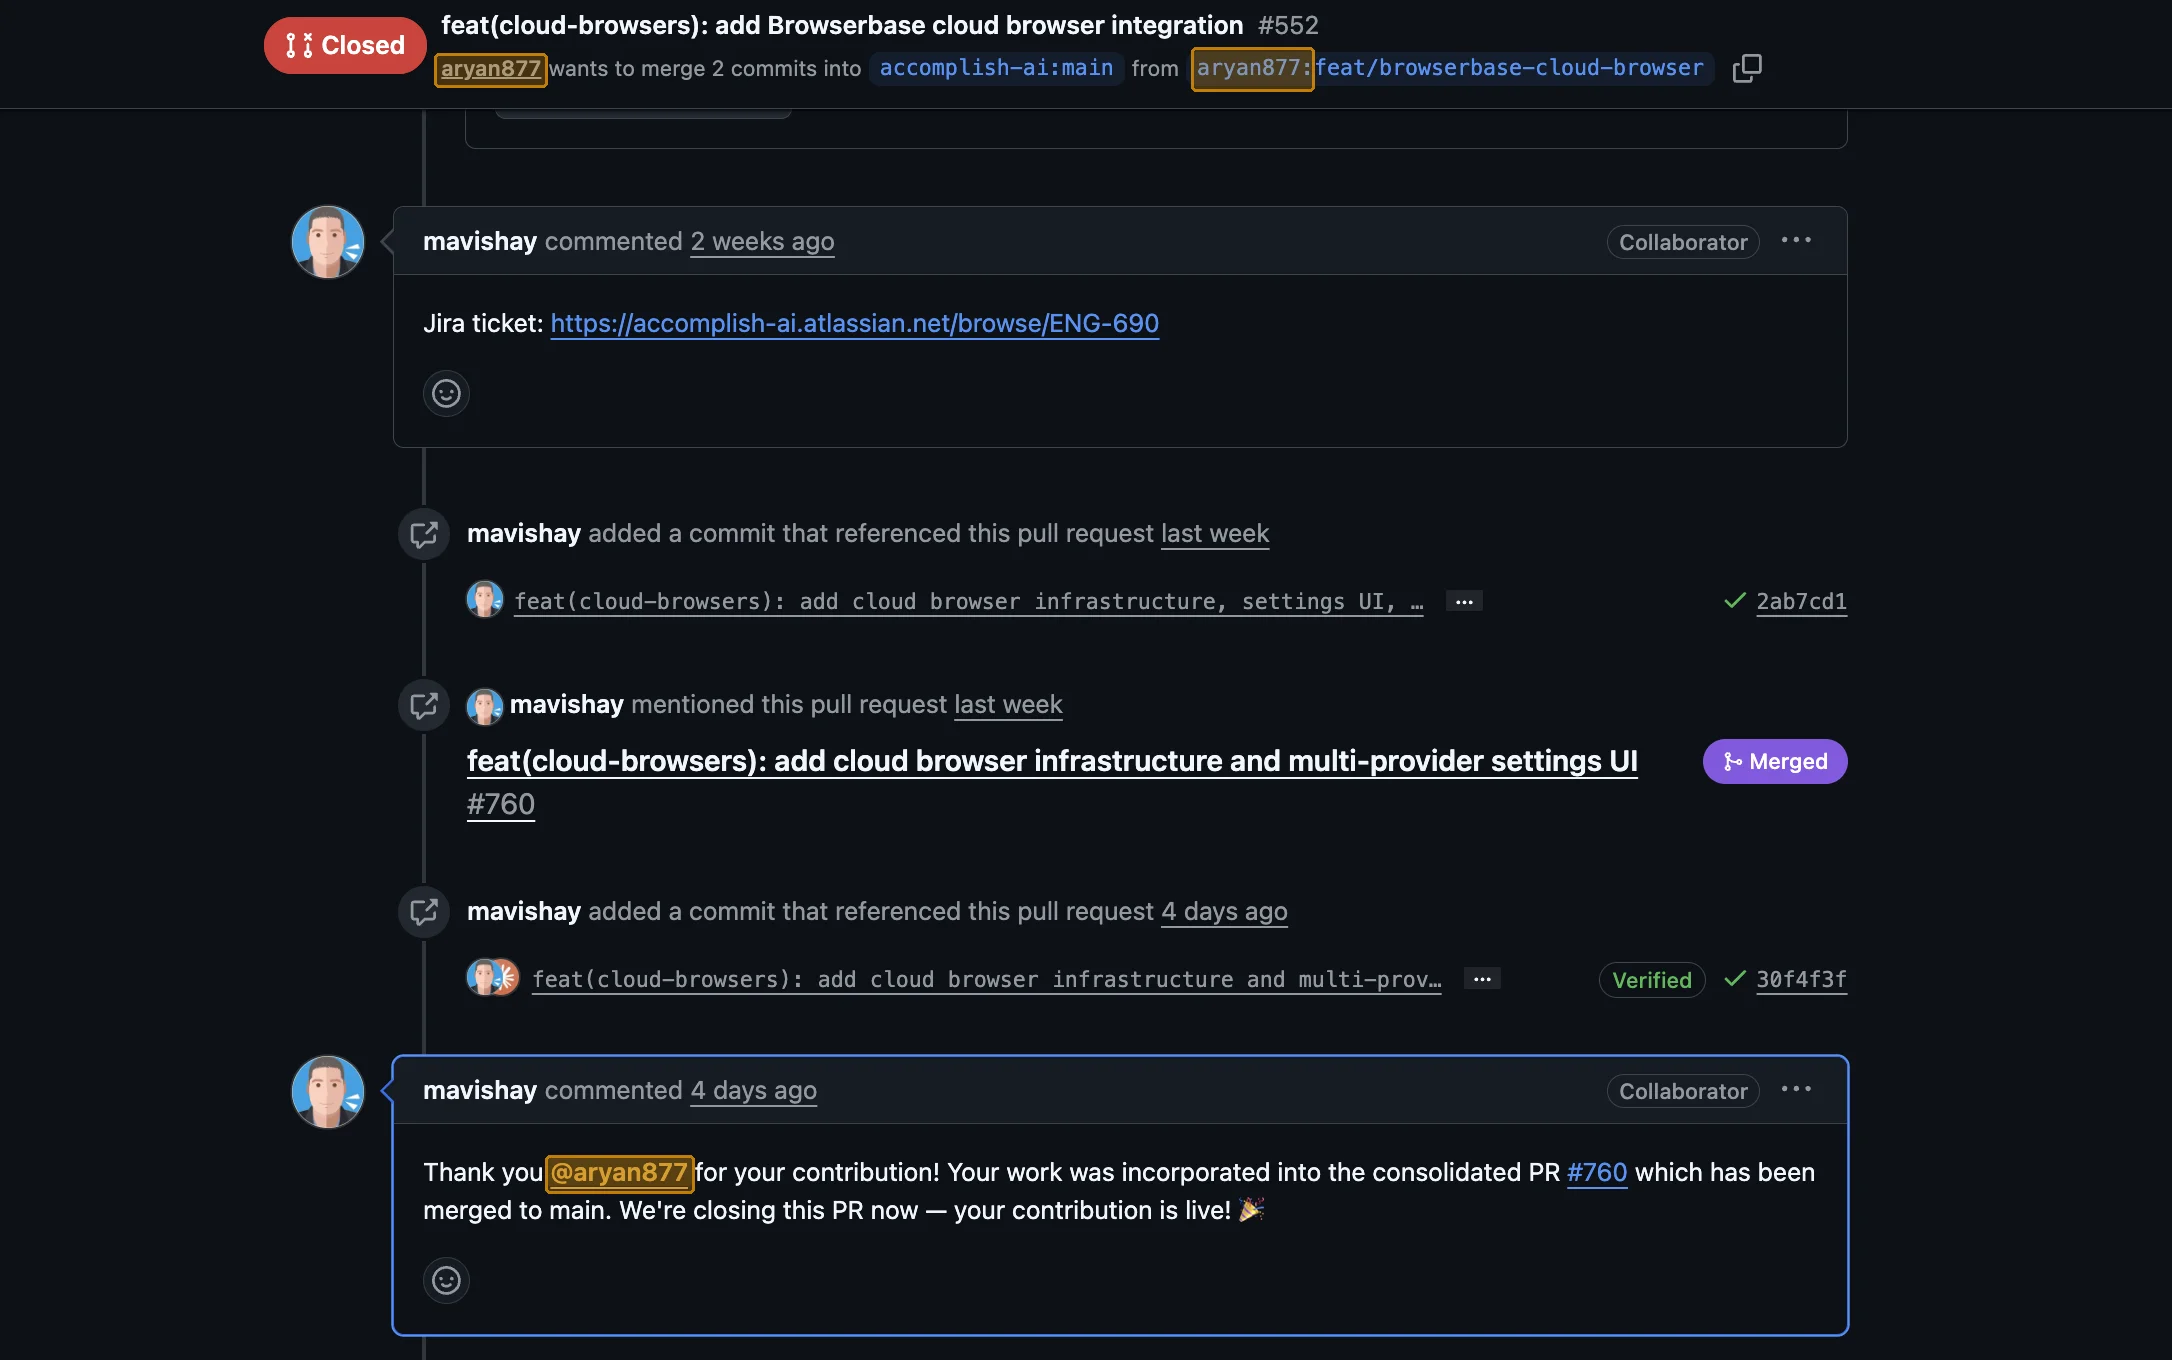View commit 2ab7cd1 details
Viewport: 2172px width, 1360px height.
pos(1801,601)
